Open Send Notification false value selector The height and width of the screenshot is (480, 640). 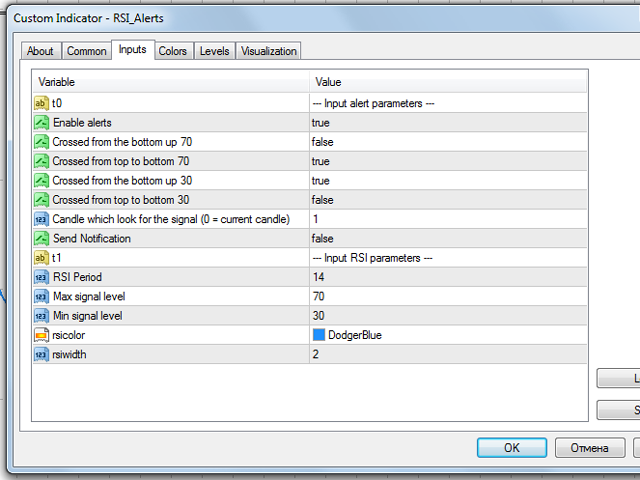(448, 238)
